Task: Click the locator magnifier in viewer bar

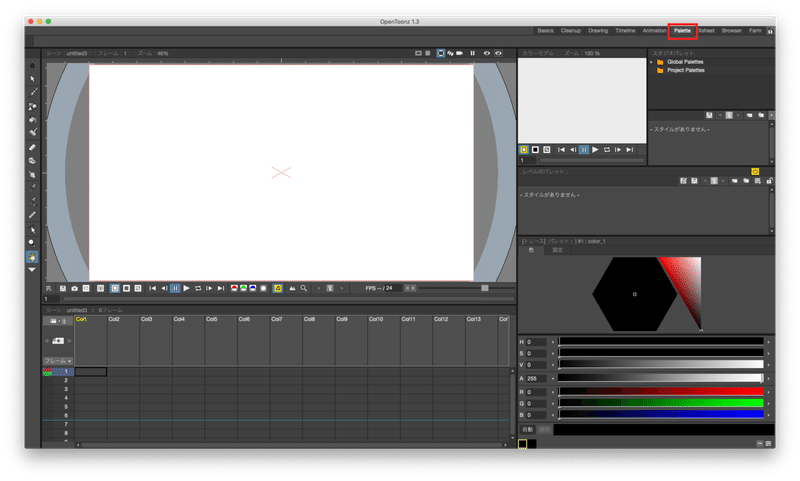Action: (x=304, y=288)
